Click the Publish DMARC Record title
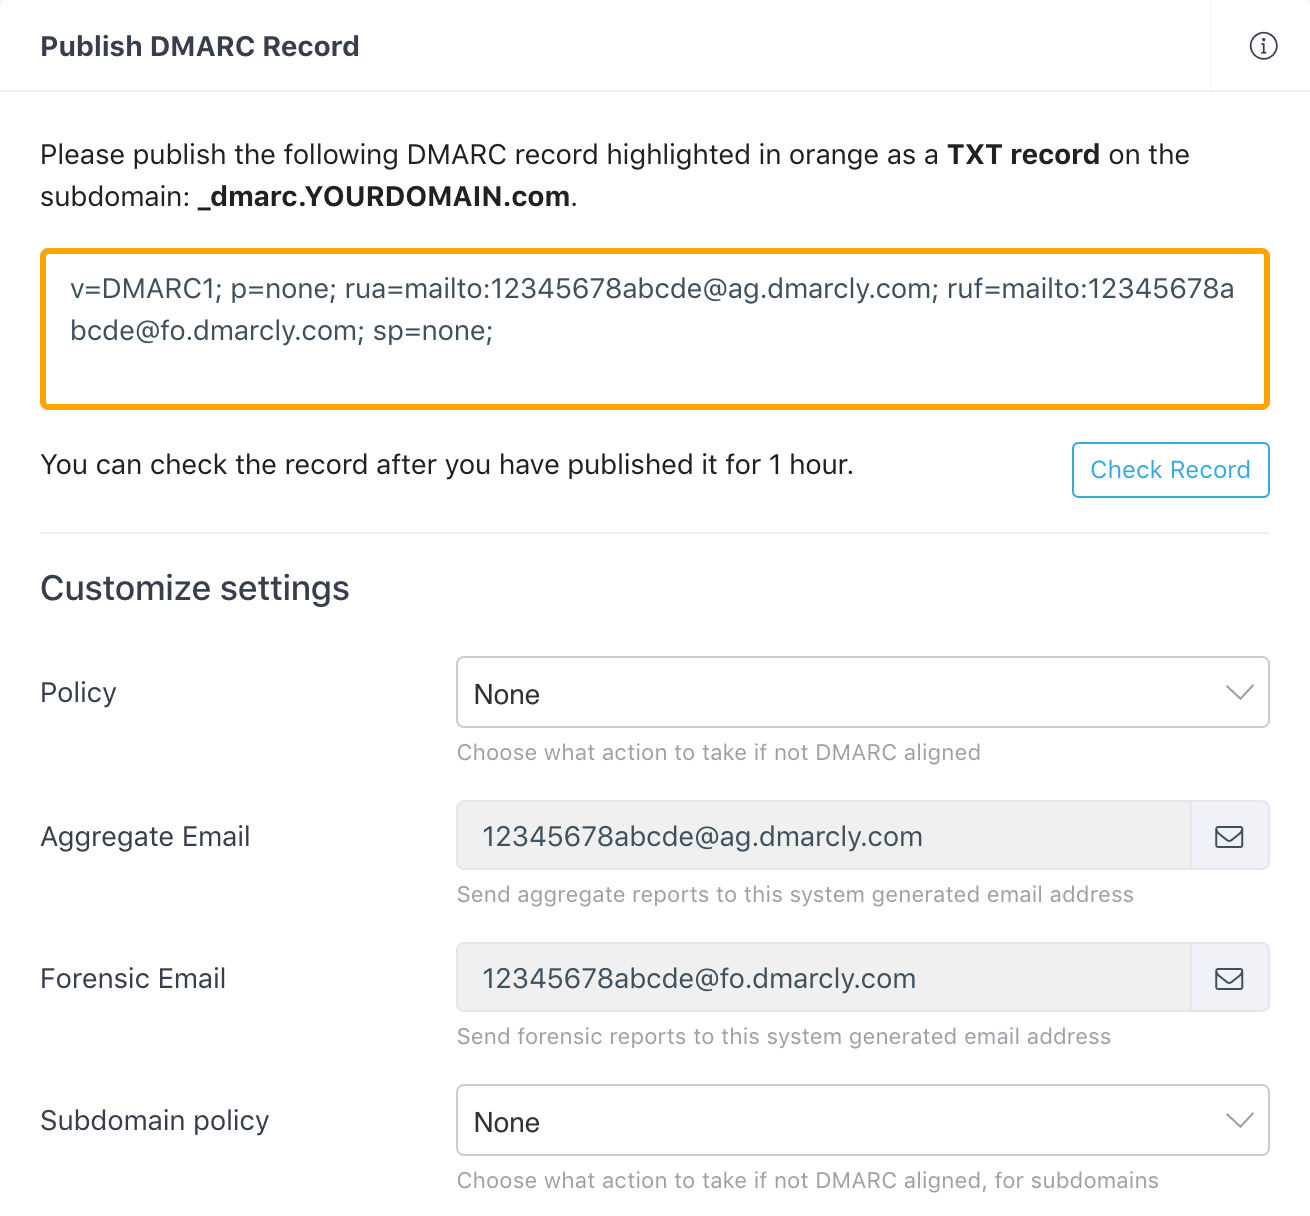The image size is (1310, 1216). click(199, 46)
